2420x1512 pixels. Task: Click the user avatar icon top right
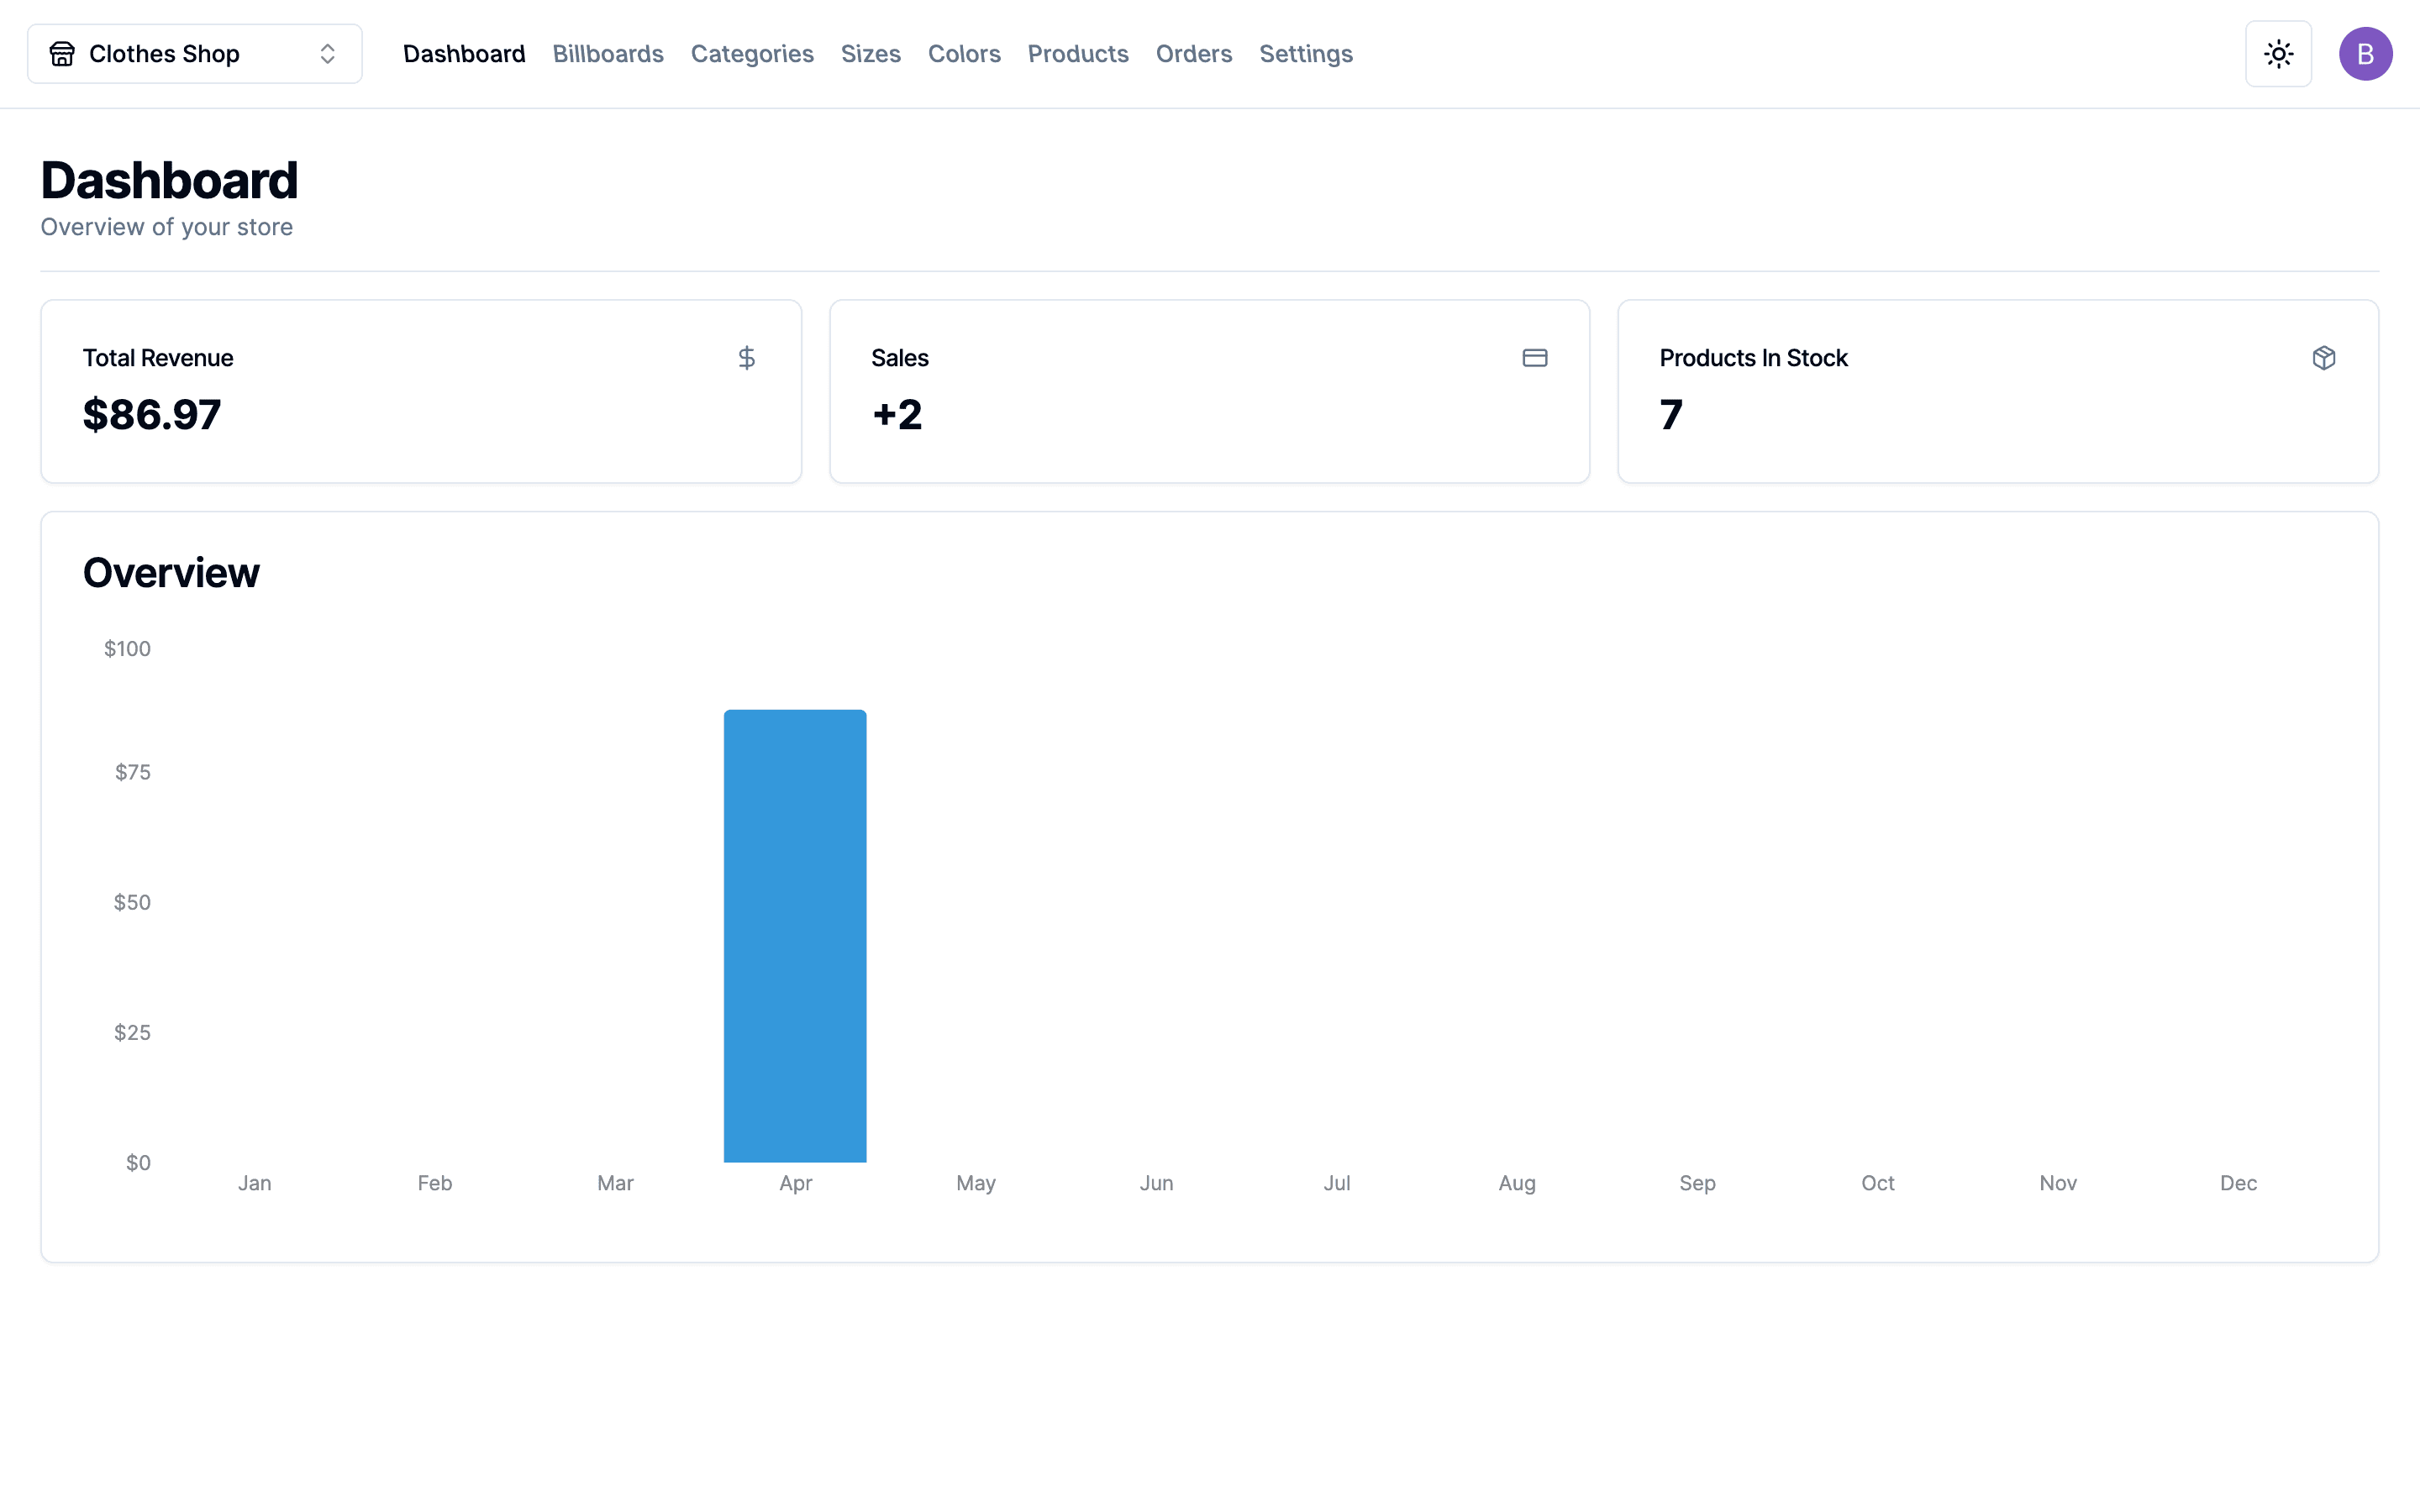pyautogui.click(x=2366, y=54)
